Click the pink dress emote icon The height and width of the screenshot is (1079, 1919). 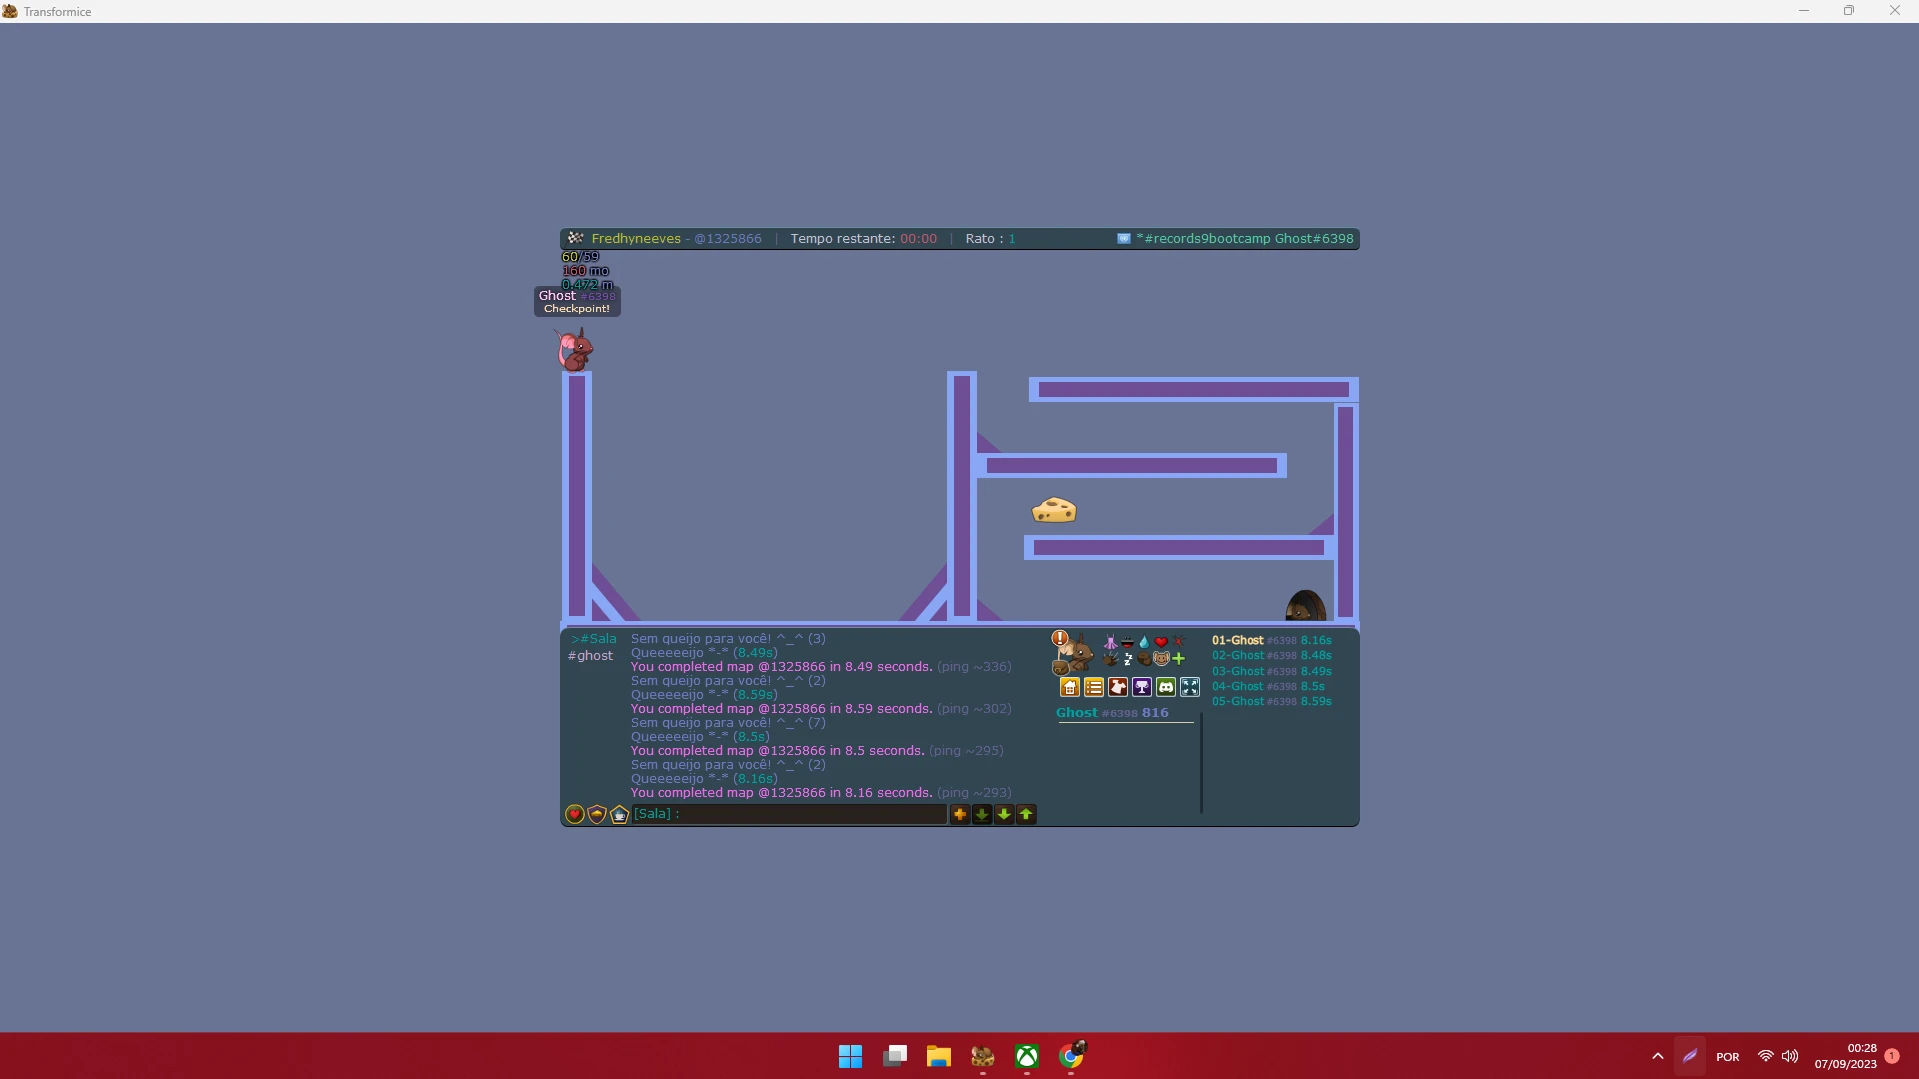pyautogui.click(x=1110, y=642)
